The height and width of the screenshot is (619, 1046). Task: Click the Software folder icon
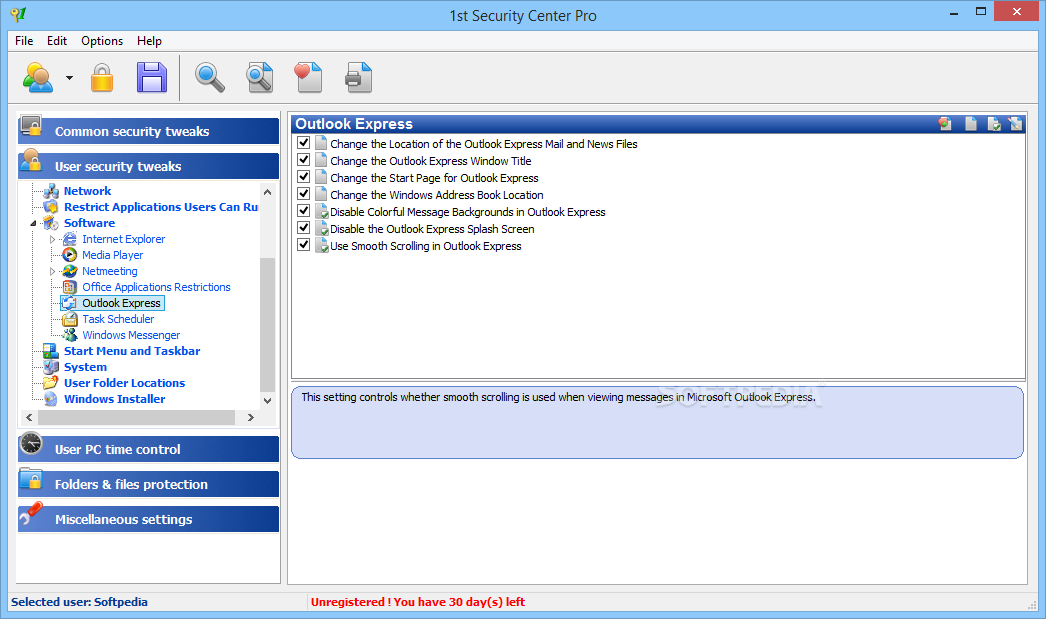click(x=51, y=223)
